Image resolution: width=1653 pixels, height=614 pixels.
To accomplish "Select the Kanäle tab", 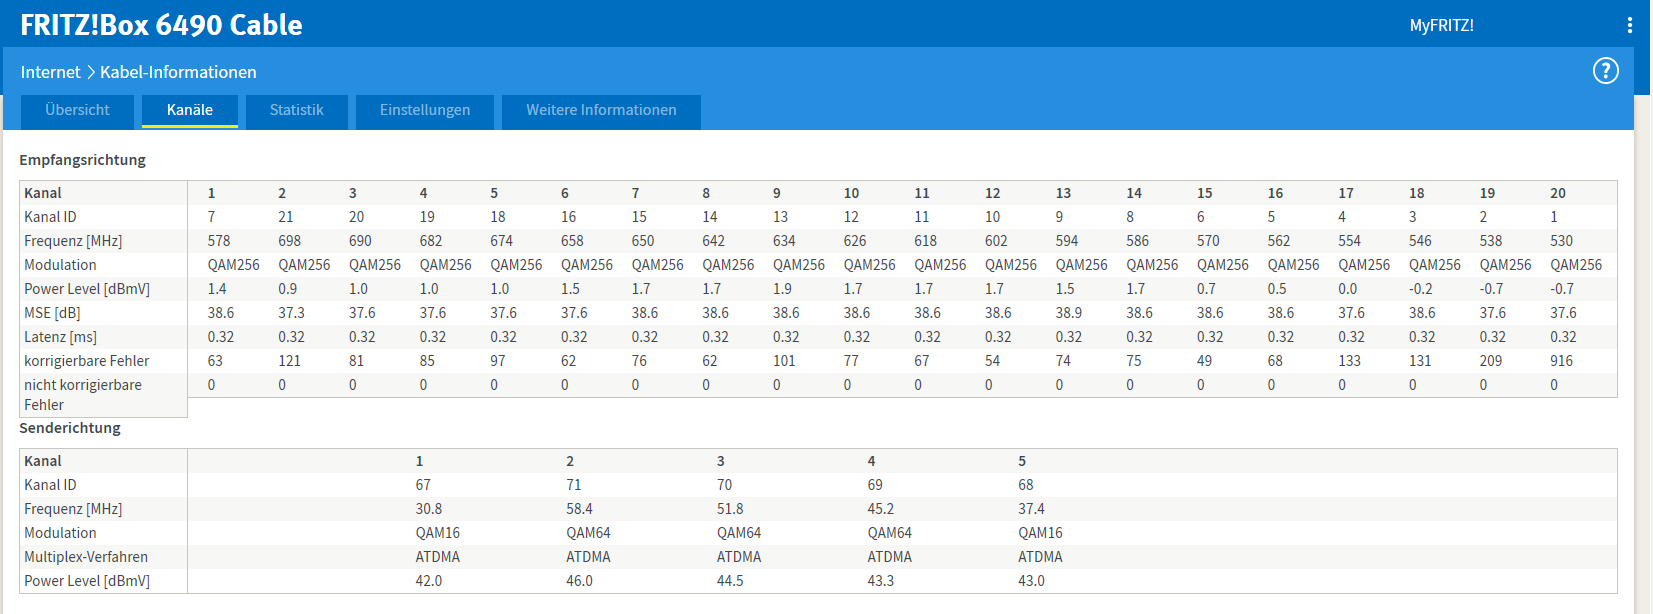I will point(189,110).
